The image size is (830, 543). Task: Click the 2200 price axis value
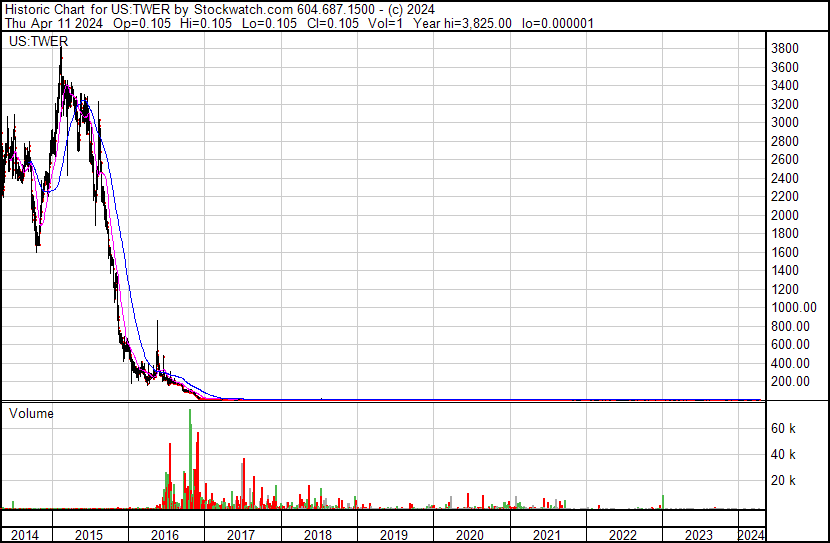pyautogui.click(x=784, y=196)
